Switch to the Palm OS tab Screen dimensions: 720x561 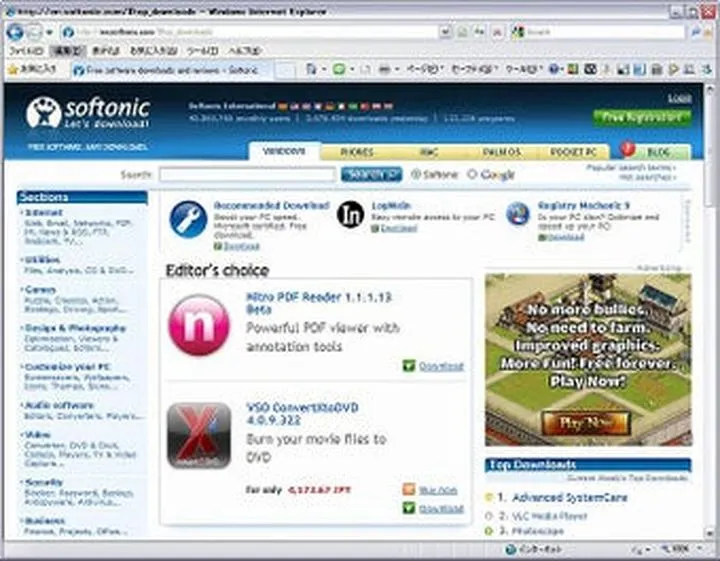coord(501,152)
